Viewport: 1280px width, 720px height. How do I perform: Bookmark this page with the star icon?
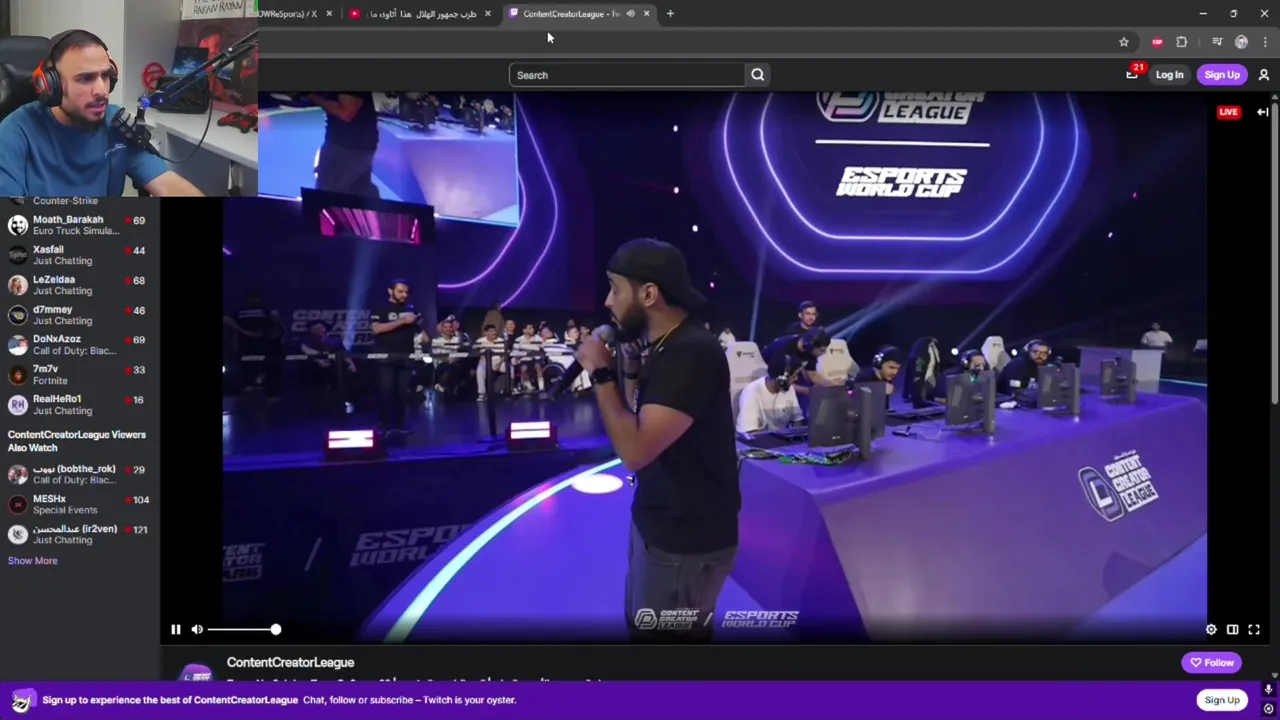point(1124,42)
